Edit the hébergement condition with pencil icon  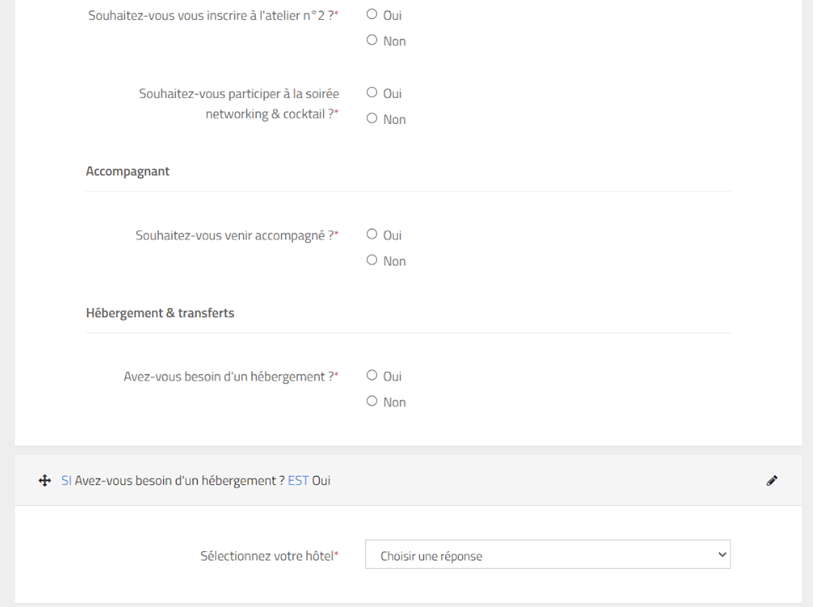tap(772, 481)
